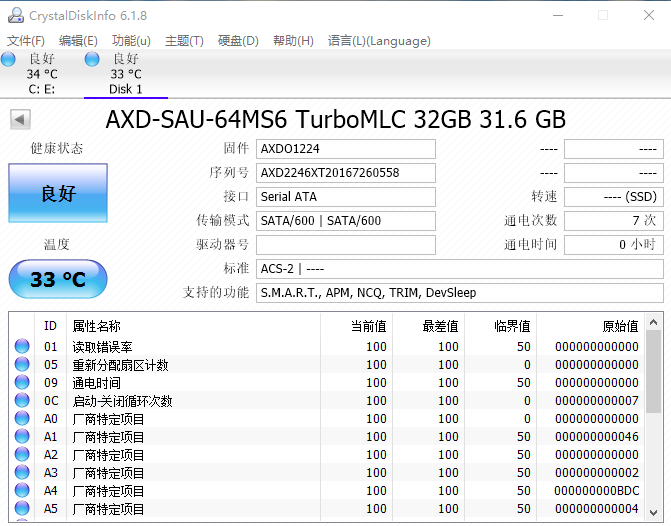Open the 语言(L)(Language) menu
This screenshot has height=526, width=671.
tap(379, 41)
